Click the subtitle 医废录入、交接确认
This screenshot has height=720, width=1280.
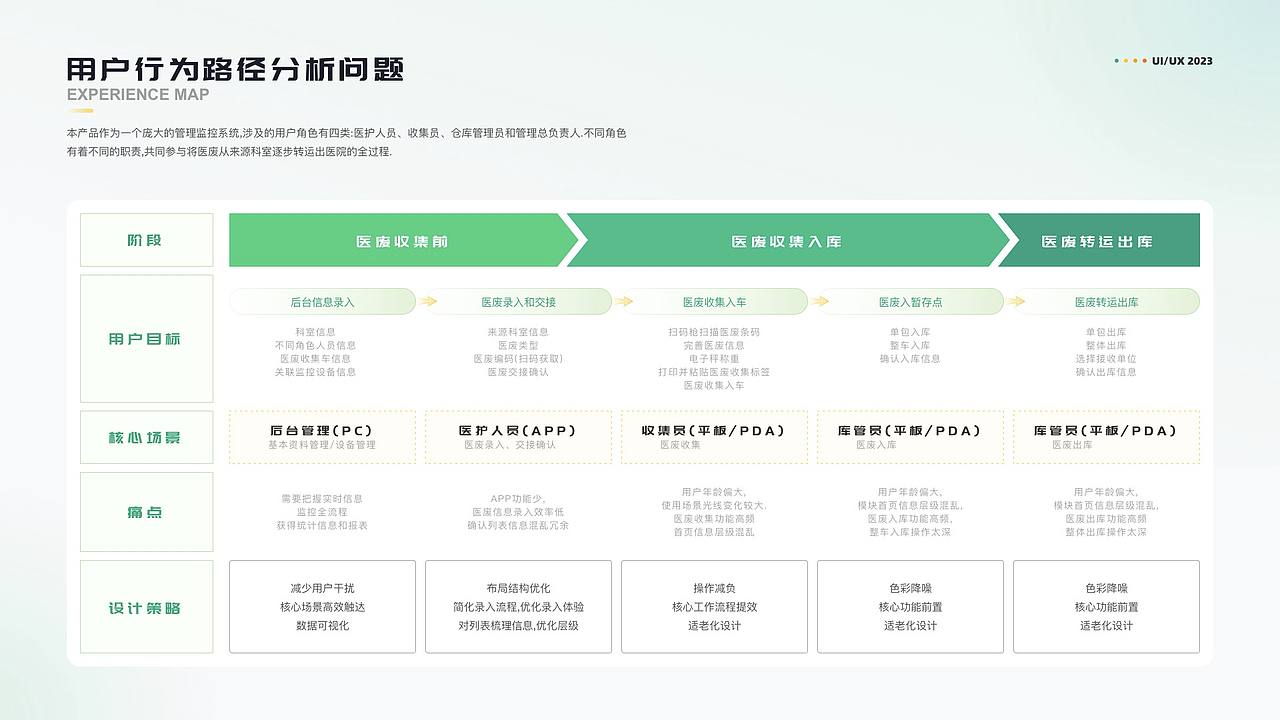click(510, 445)
